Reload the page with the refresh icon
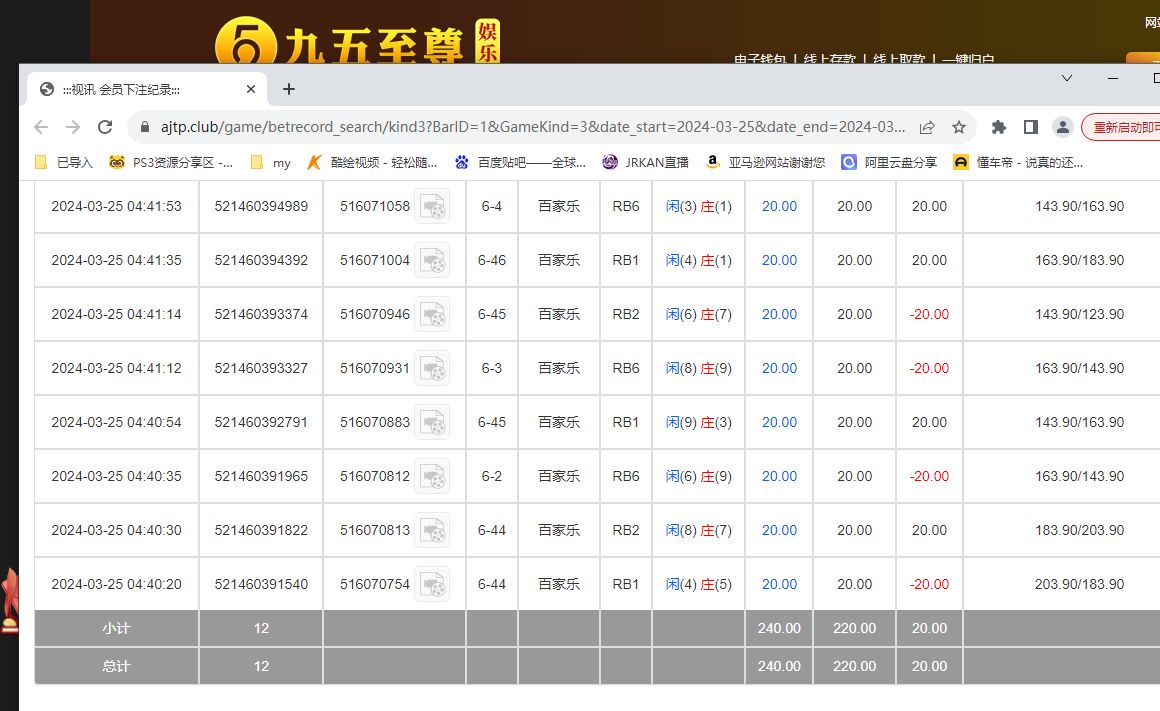The height and width of the screenshot is (711, 1160). [x=105, y=127]
